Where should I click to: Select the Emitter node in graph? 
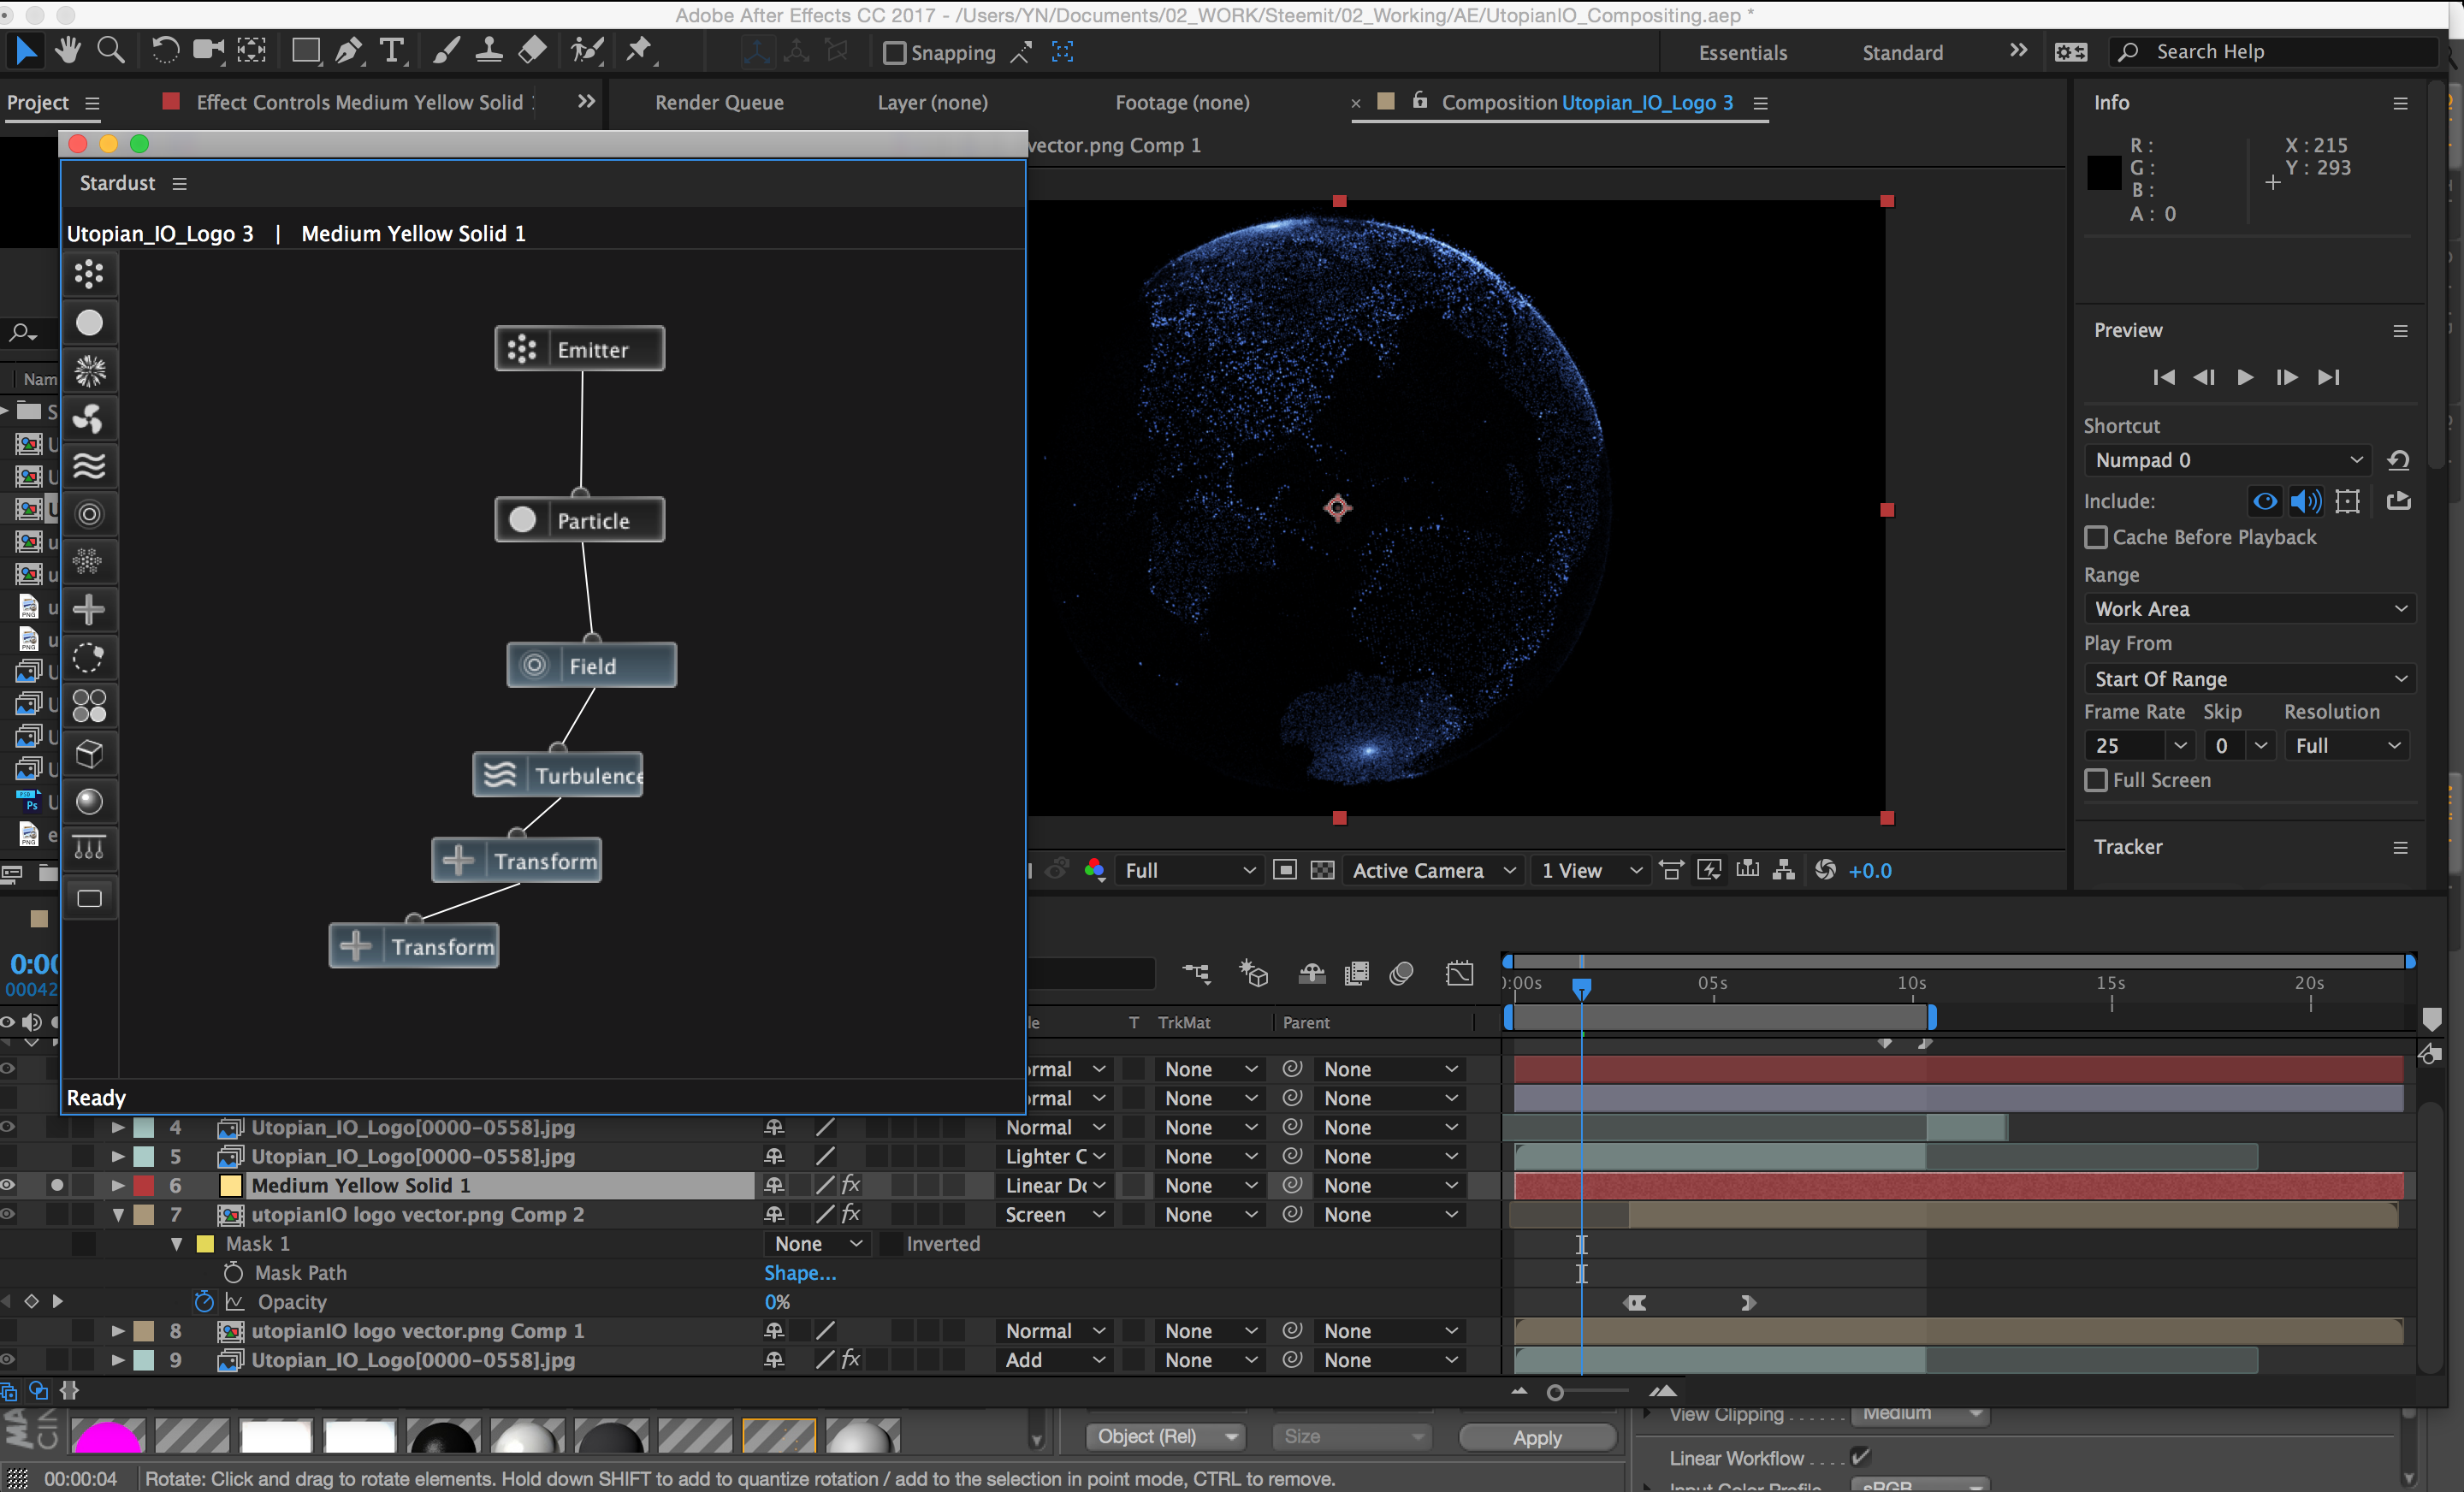pyautogui.click(x=579, y=349)
